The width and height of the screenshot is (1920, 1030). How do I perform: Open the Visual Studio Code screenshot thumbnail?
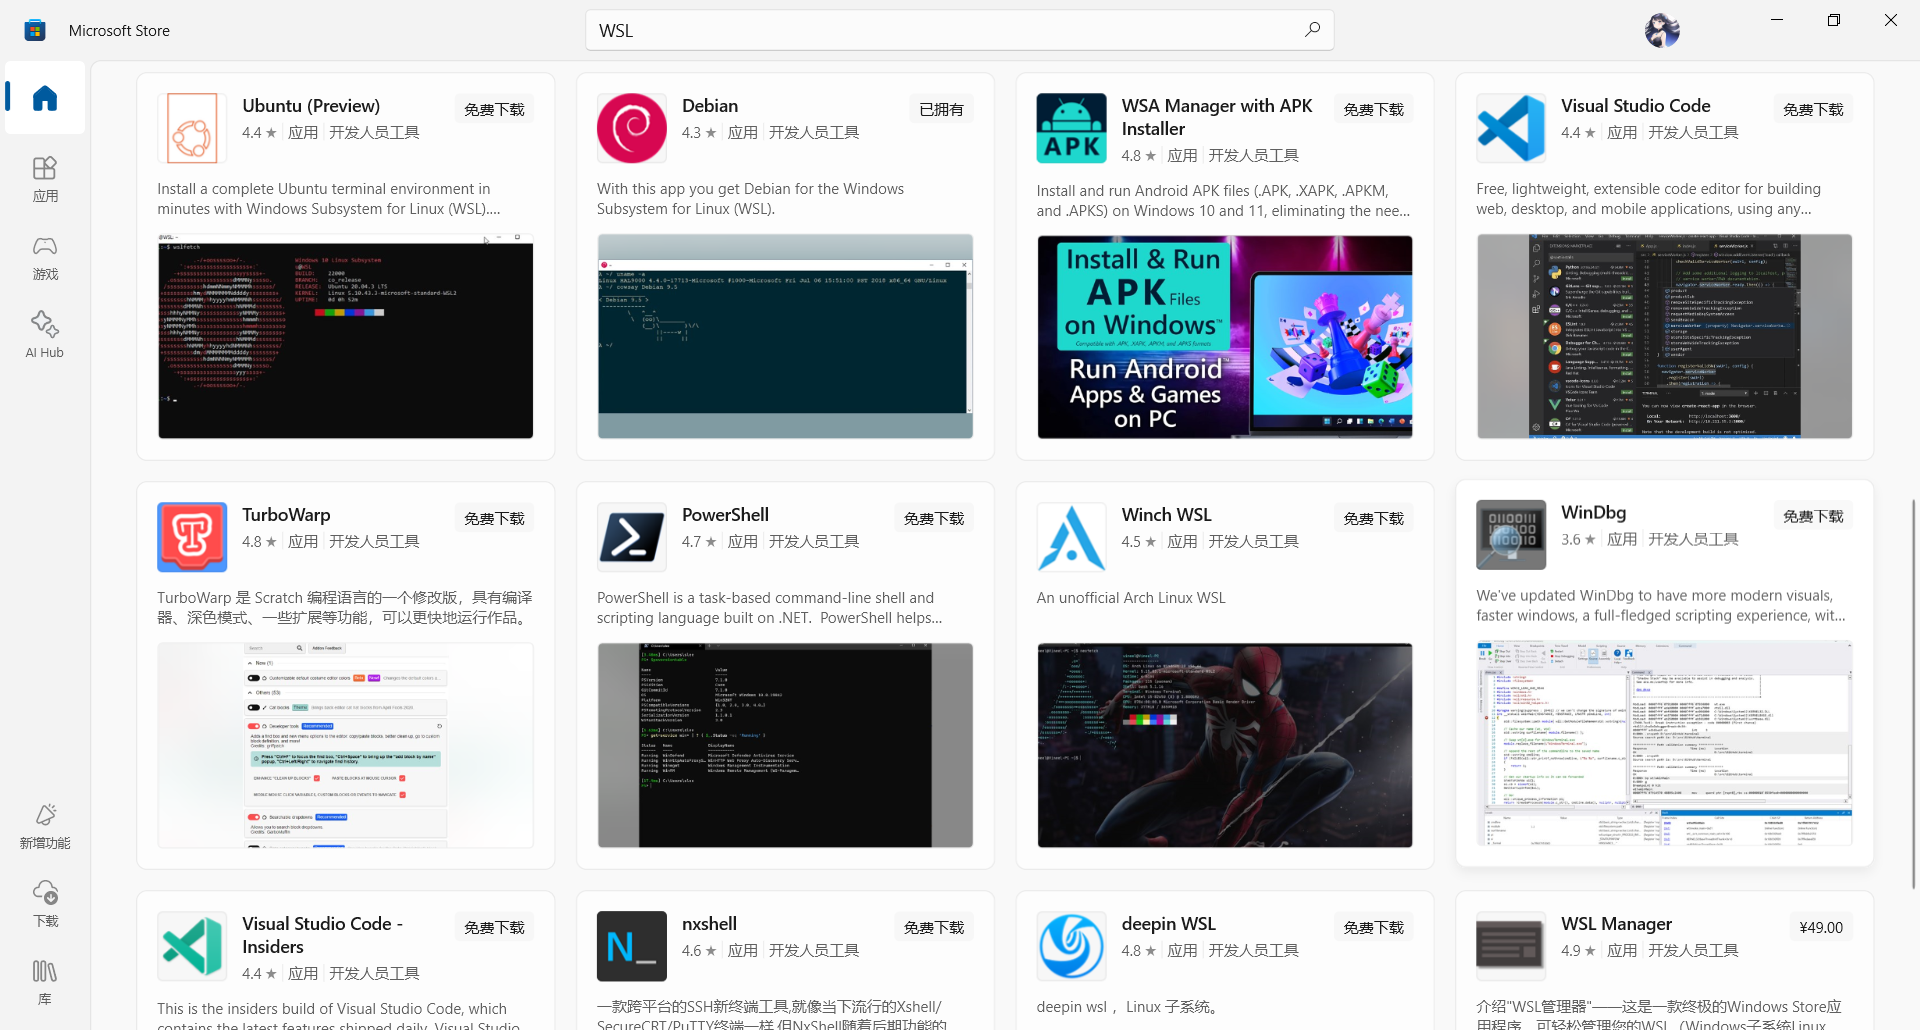pos(1665,336)
